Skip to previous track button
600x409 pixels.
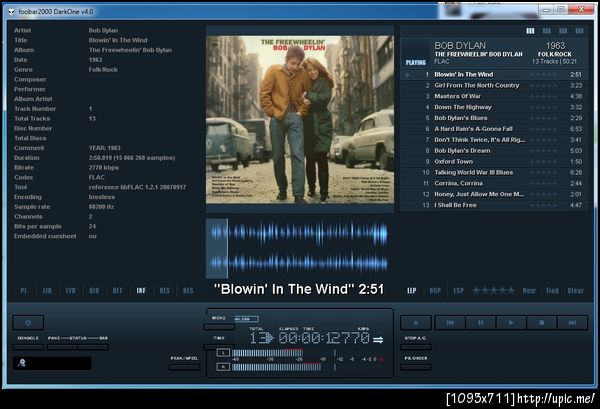[x=450, y=323]
